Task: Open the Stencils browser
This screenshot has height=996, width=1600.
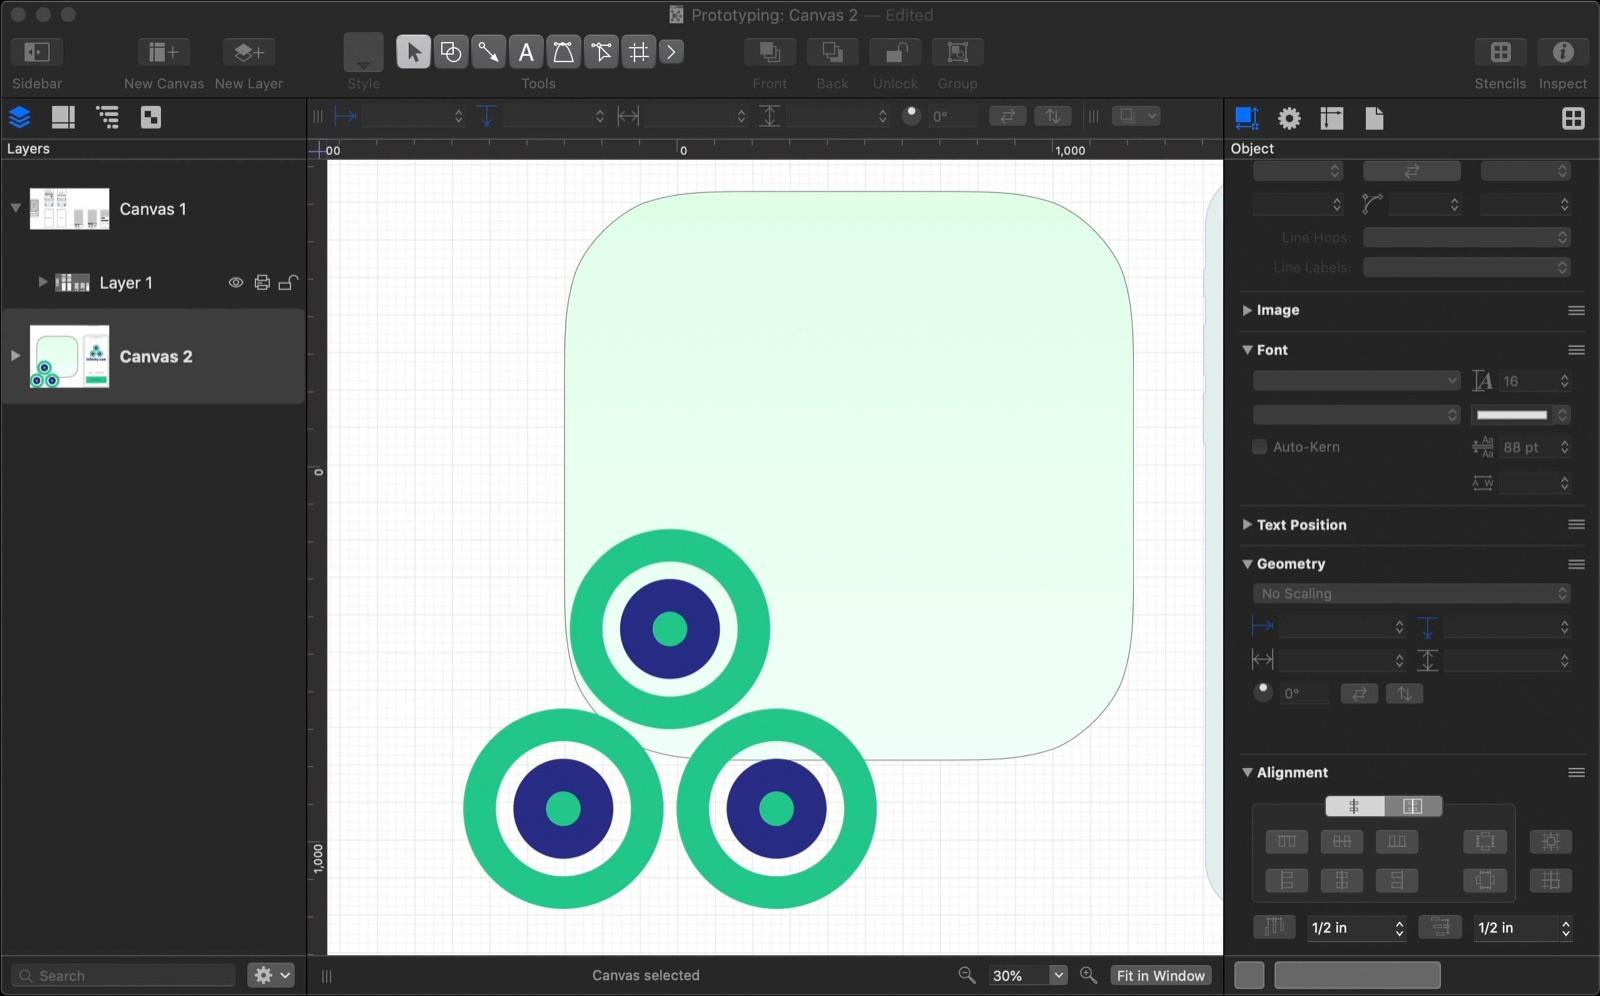Action: coord(1499,52)
